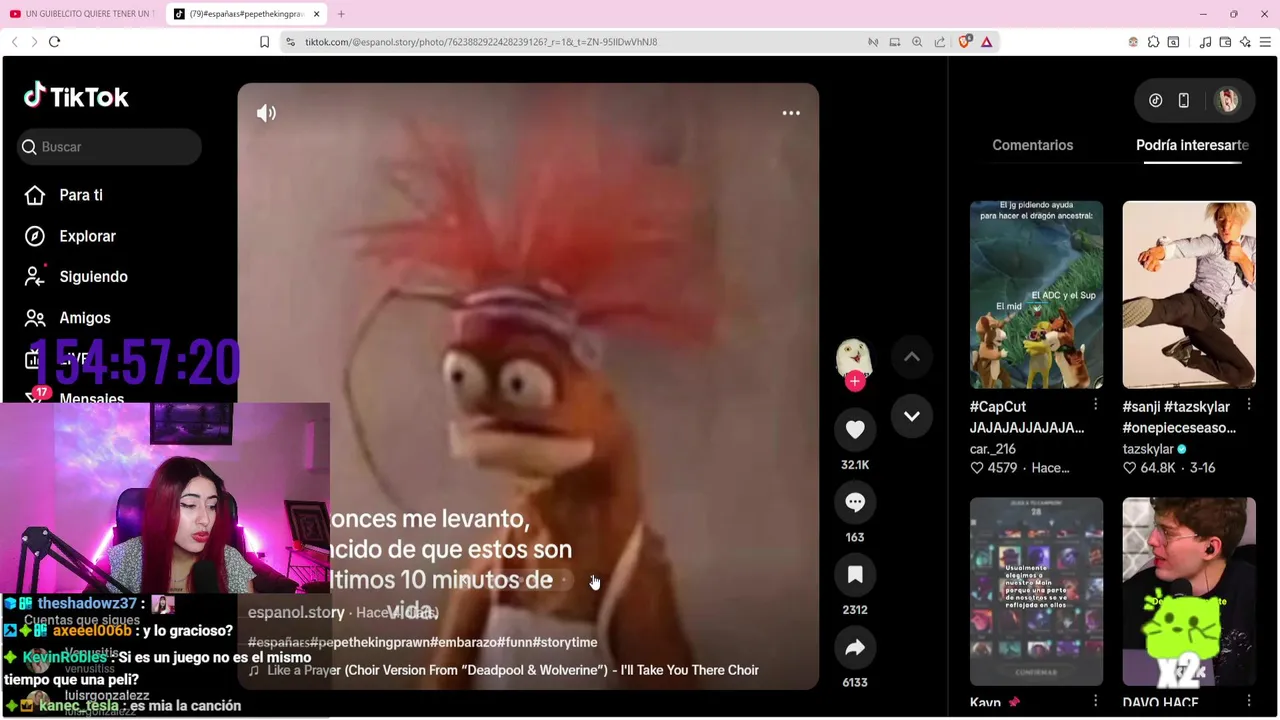The image size is (1280, 720).
Task: Open the Leo AI sparkle icon
Action: click(1245, 42)
